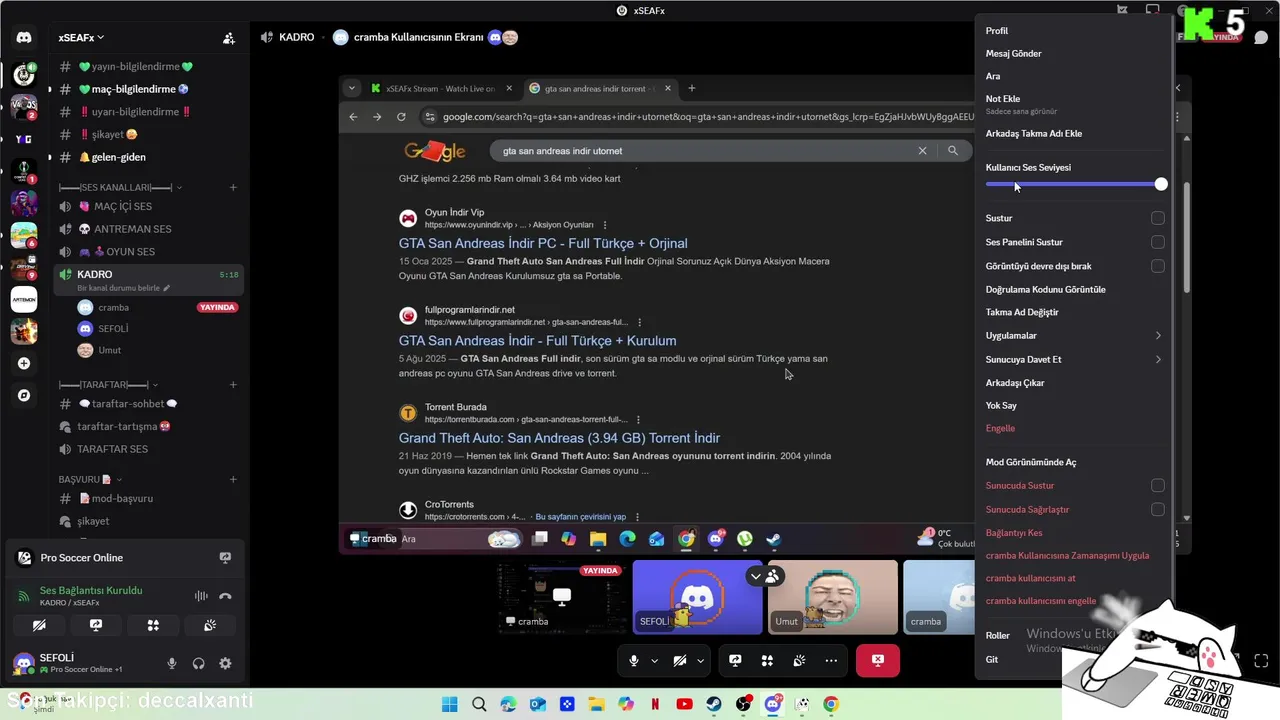Open user settings gear icon
Viewport: 1280px width, 720px height.
click(225, 663)
